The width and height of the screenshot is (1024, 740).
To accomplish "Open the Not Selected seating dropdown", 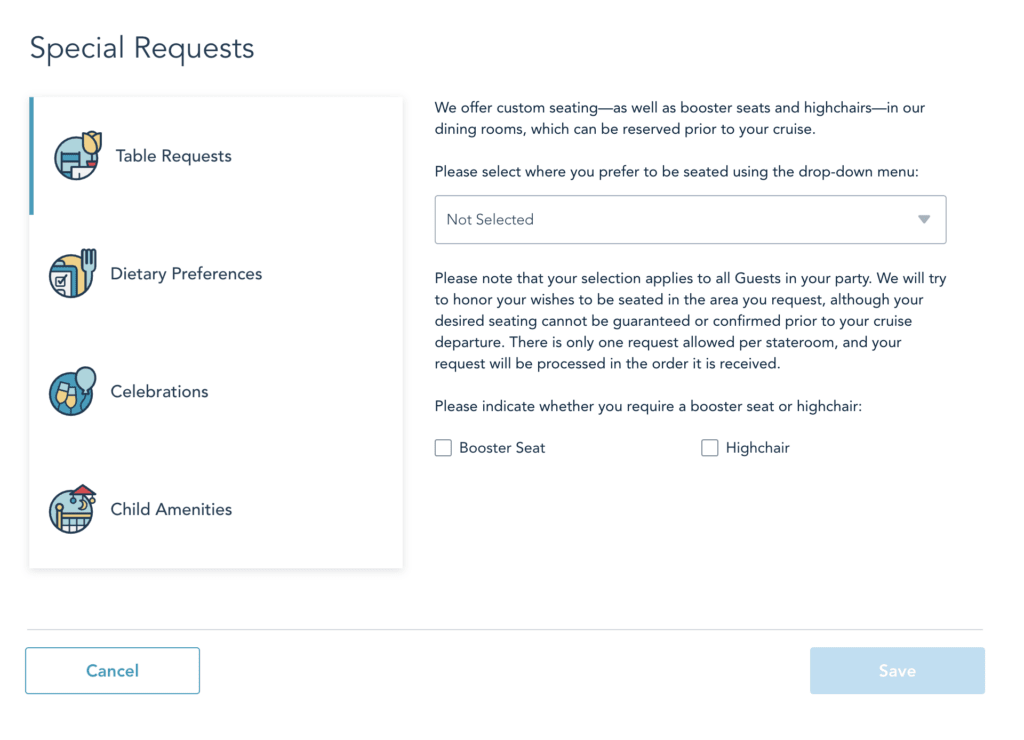I will [660, 219].
